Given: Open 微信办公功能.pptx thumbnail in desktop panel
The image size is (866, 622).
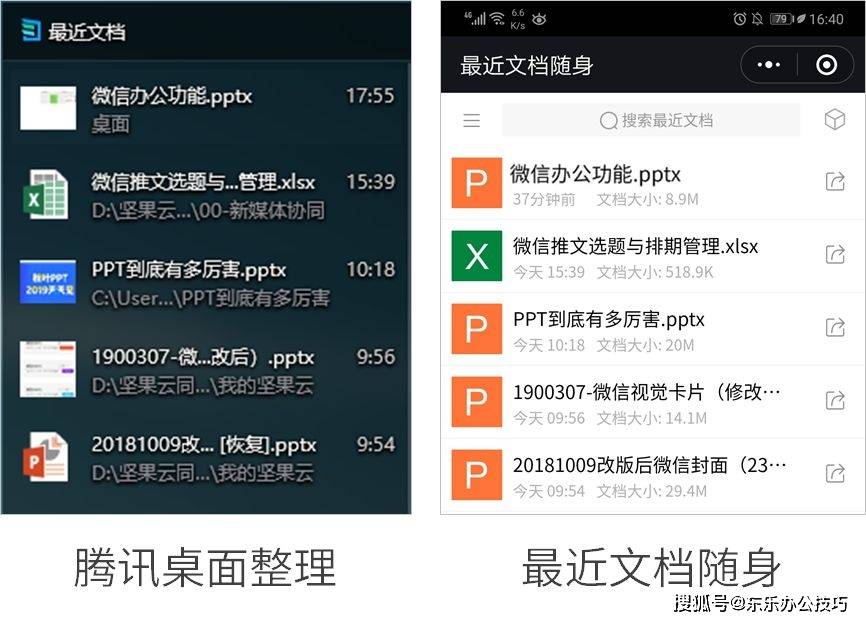Looking at the screenshot, I should coord(48,108).
